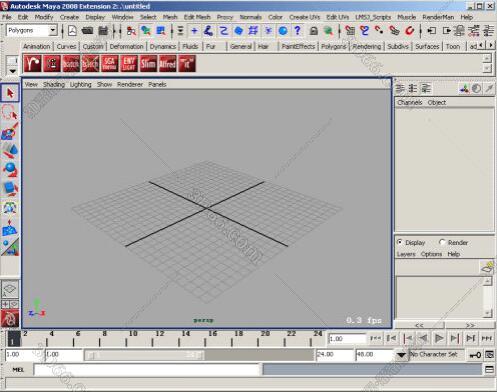Click the Show Manipulator tool
497x392 pixels.
pyautogui.click(x=10, y=247)
